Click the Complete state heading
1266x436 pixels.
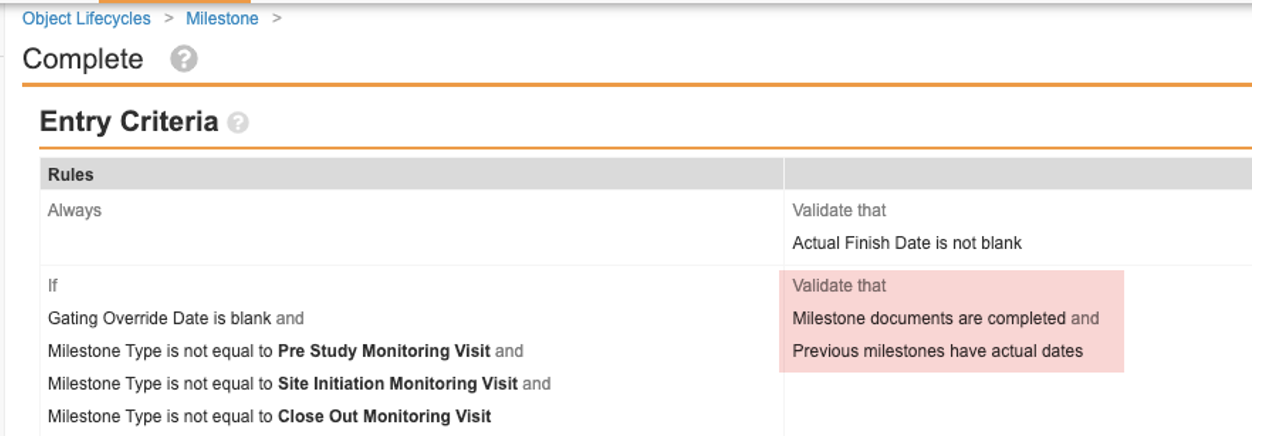[x=83, y=59]
